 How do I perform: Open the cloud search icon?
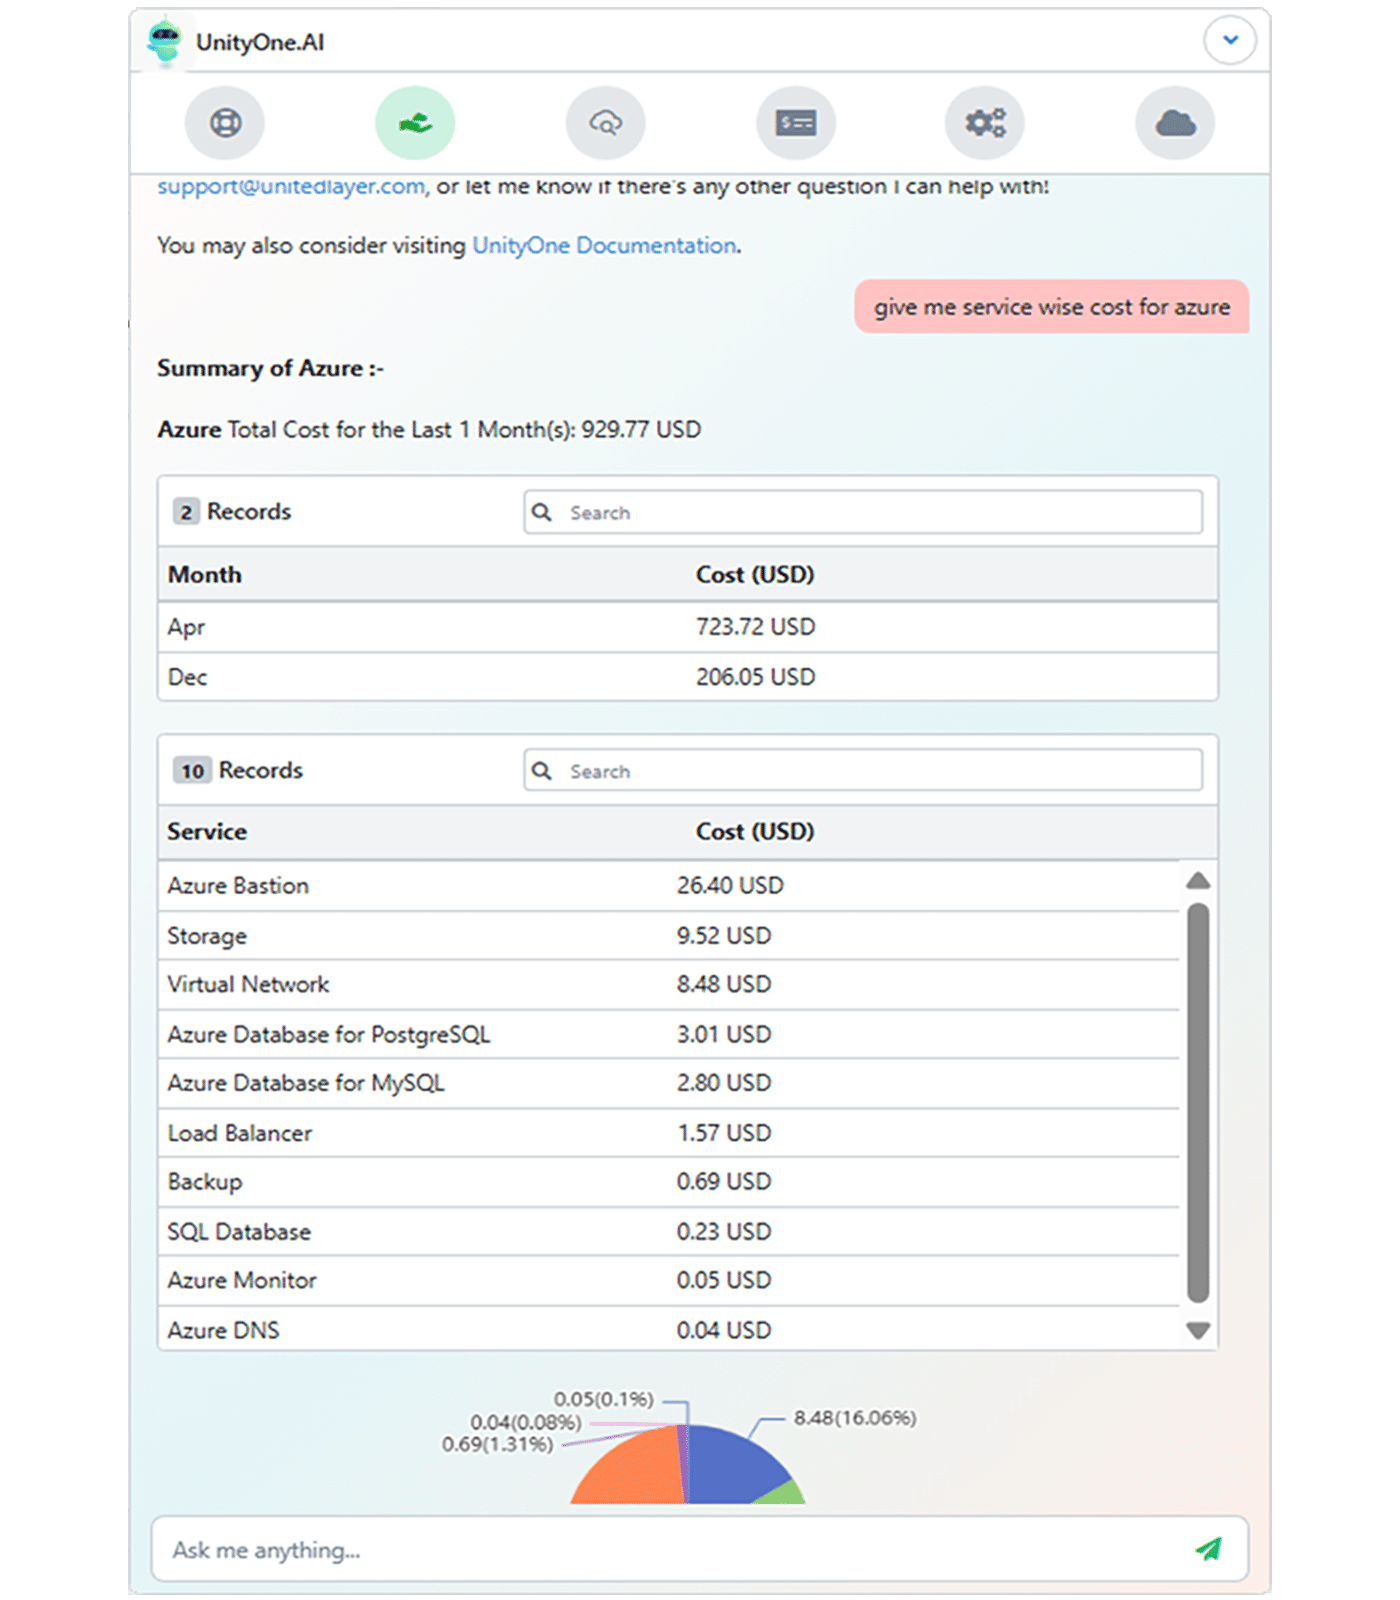605,123
